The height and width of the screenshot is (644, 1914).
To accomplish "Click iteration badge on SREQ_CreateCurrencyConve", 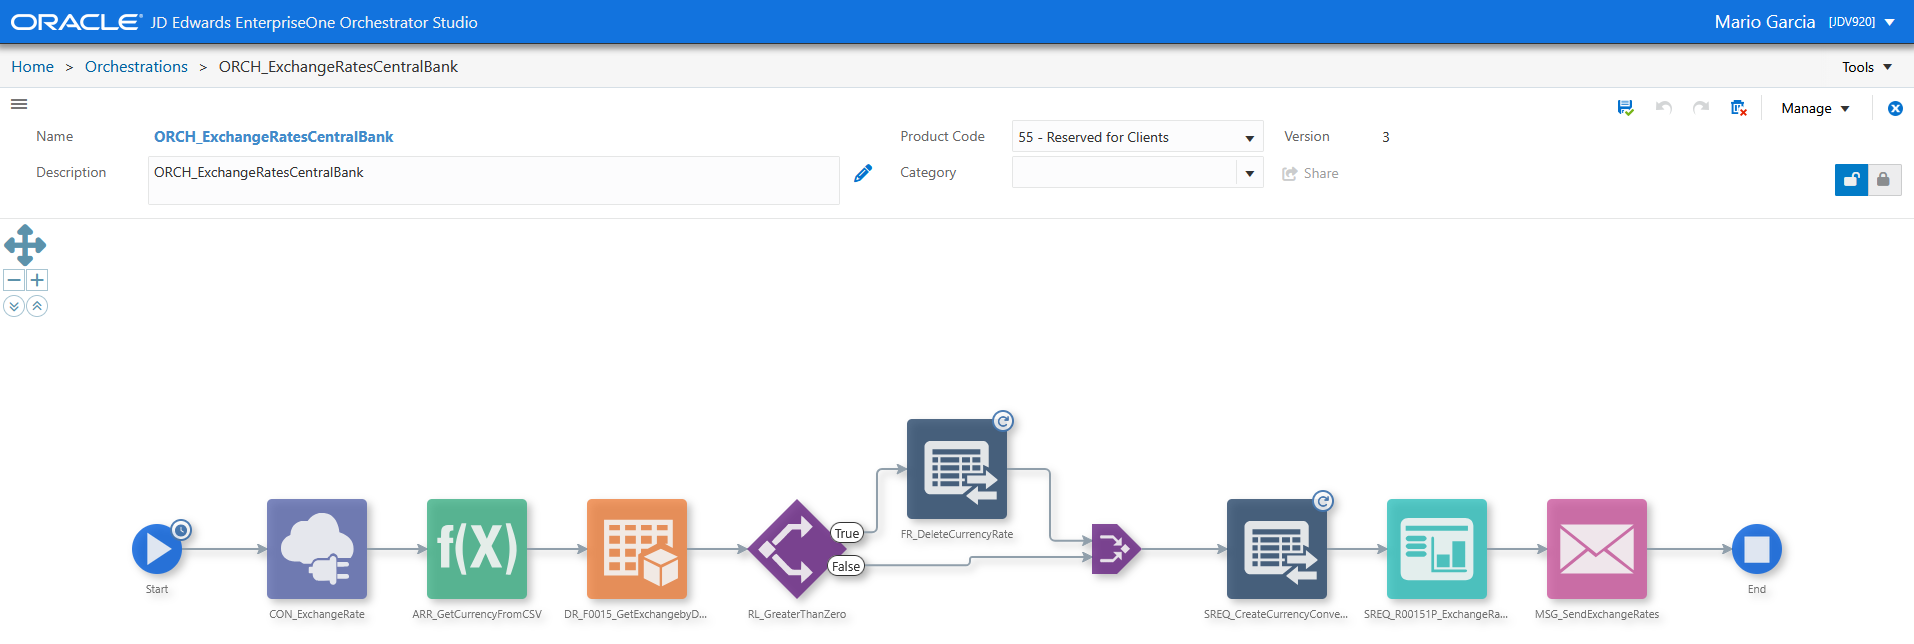I will [x=1323, y=501].
